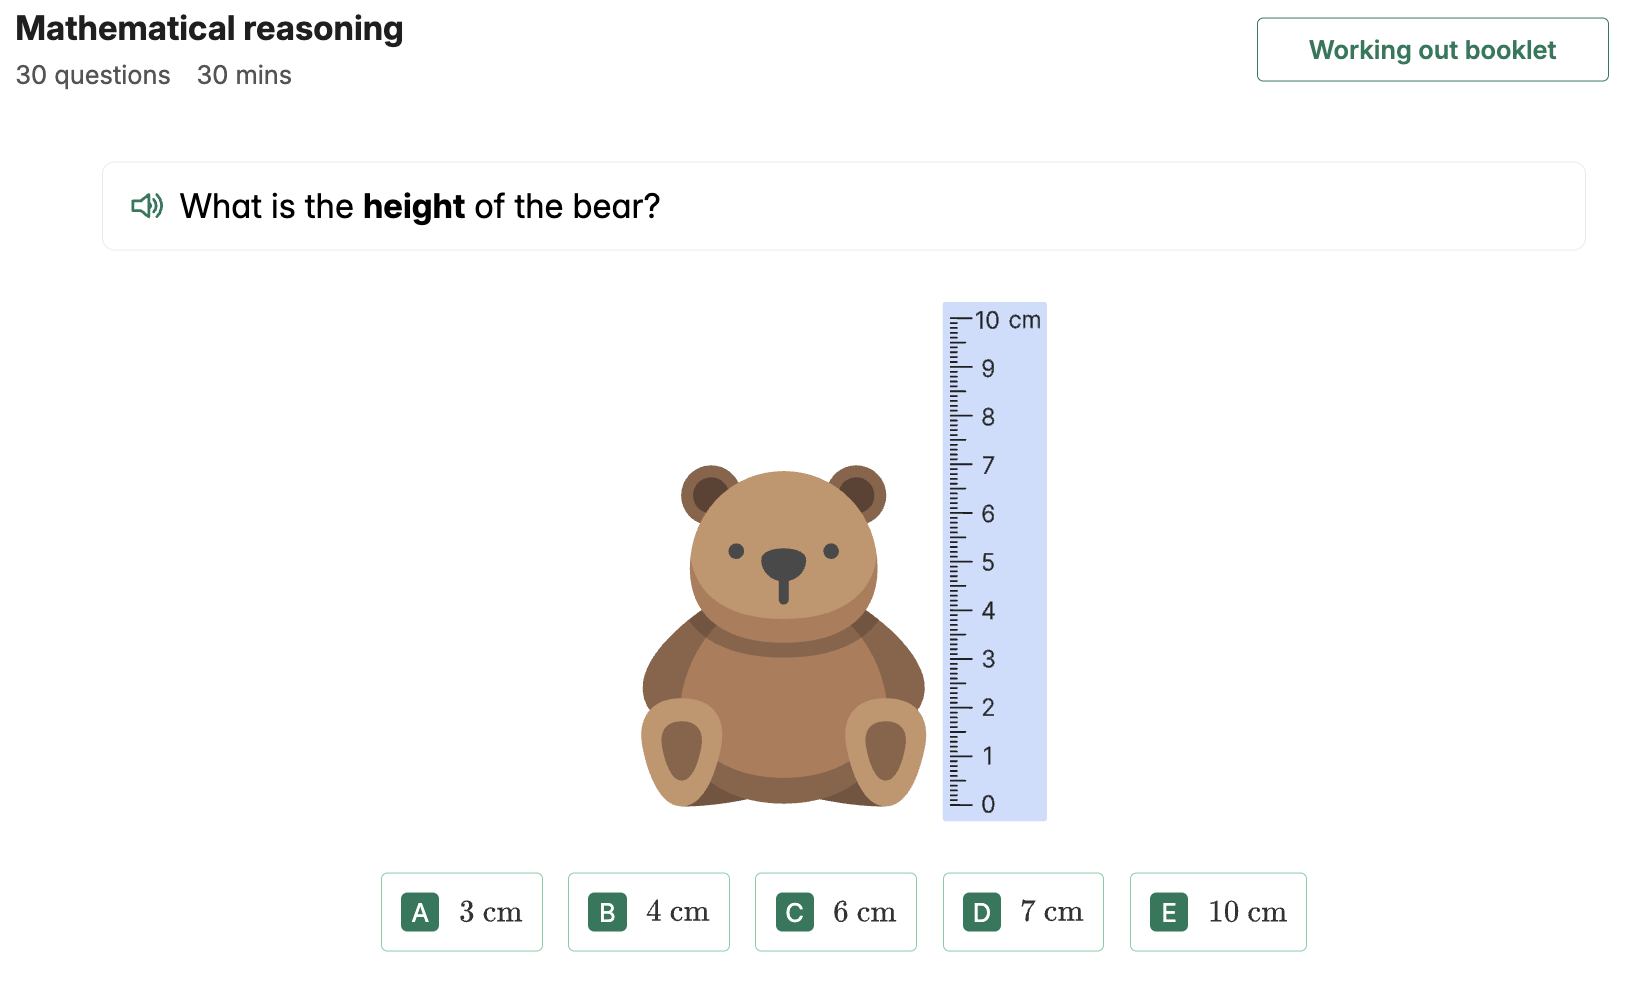Click the "30 questions" label
The image size is (1644, 988).
93,75
